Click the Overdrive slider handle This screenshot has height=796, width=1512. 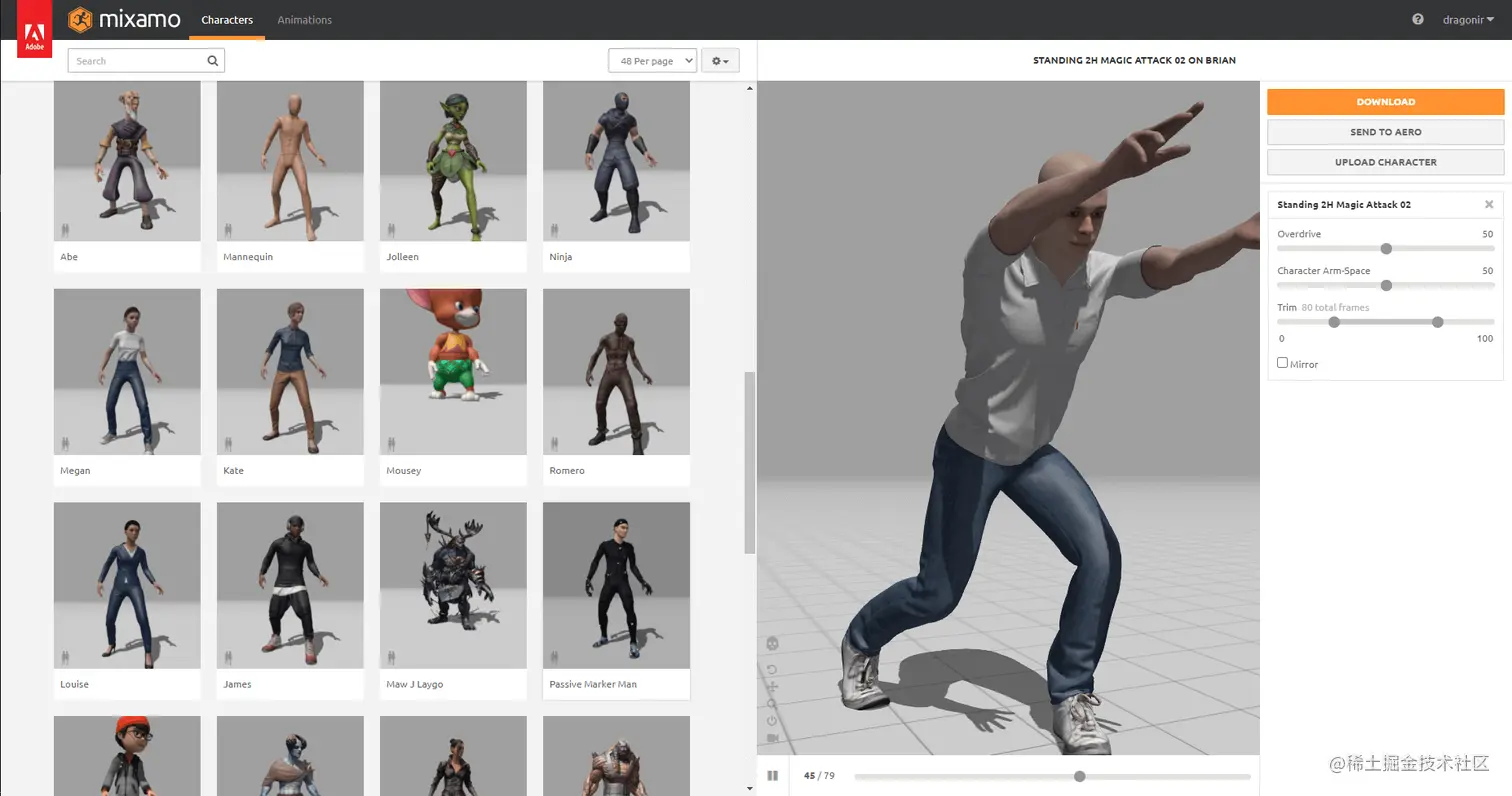(1386, 249)
